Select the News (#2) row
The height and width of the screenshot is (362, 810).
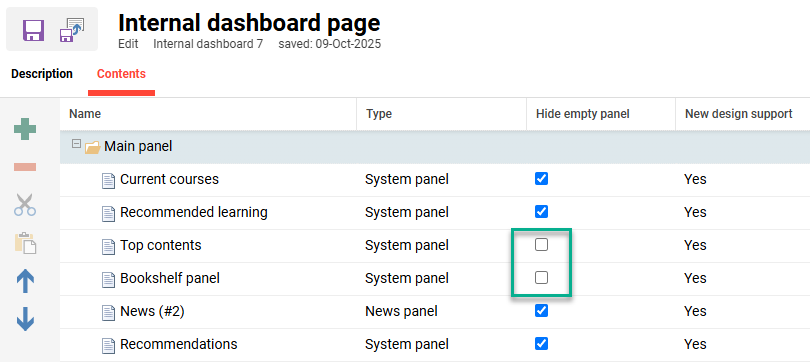pos(435,312)
